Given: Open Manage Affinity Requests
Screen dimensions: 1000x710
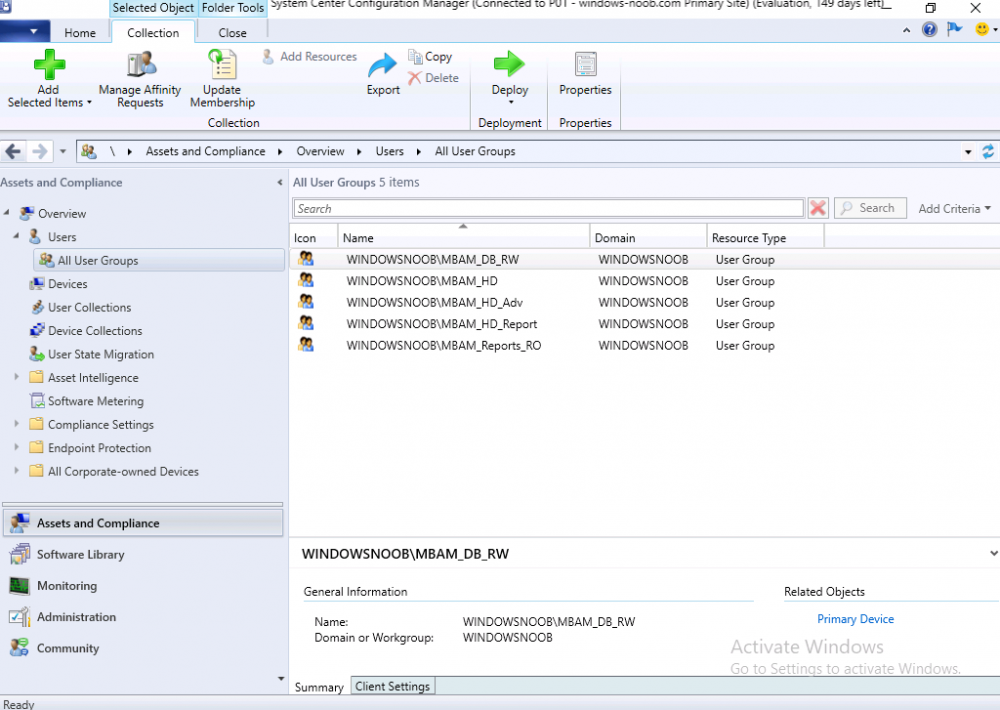Looking at the screenshot, I should tap(140, 80).
